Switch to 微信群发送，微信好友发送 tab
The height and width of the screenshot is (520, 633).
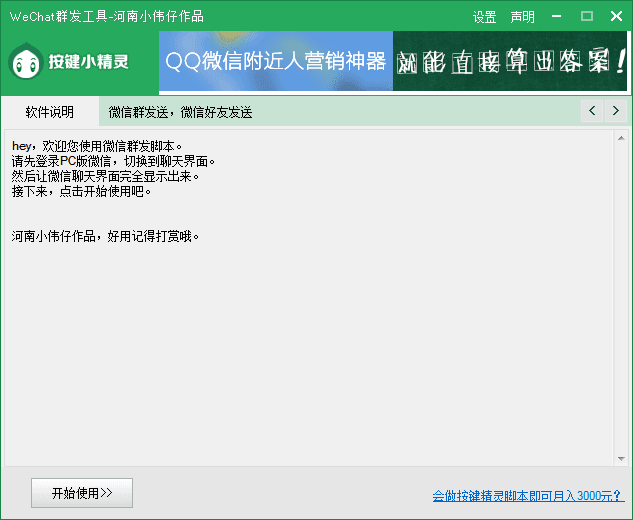click(180, 112)
